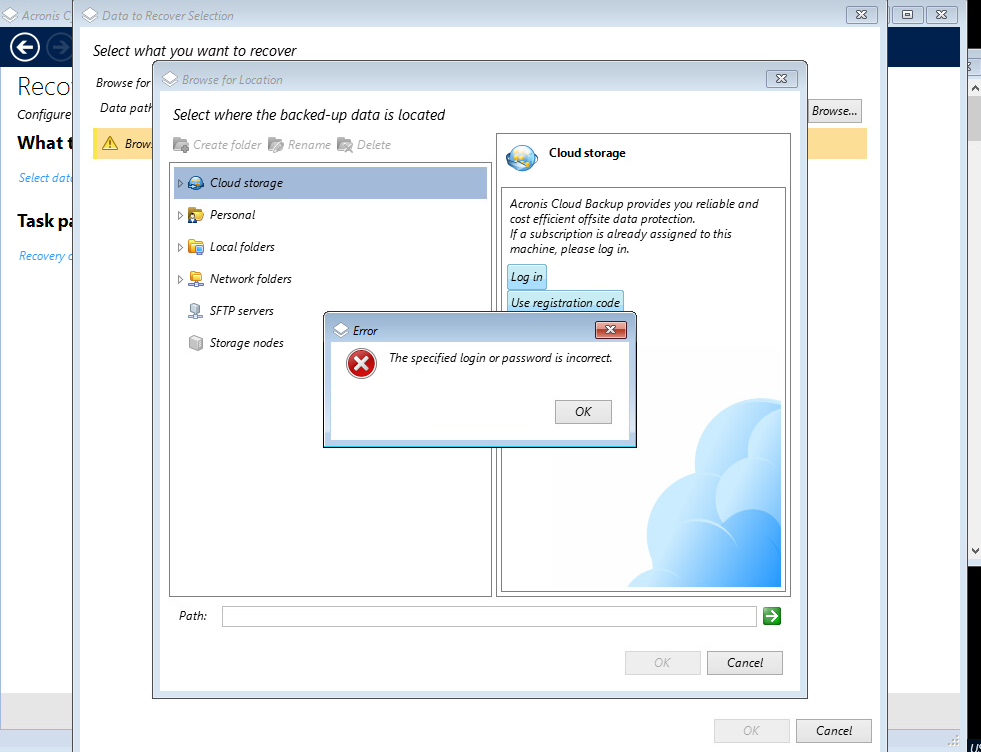Expand the Network folders tree node
Screen dimensions: 981x752
coord(180,279)
